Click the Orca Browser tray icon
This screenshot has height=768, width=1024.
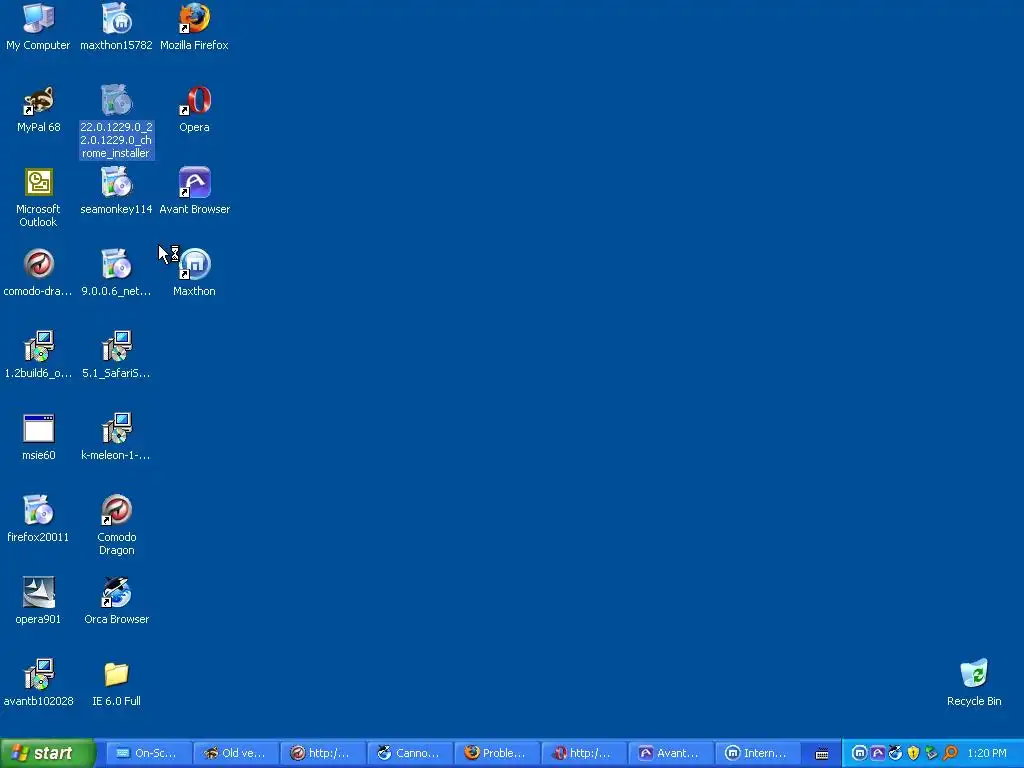895,753
